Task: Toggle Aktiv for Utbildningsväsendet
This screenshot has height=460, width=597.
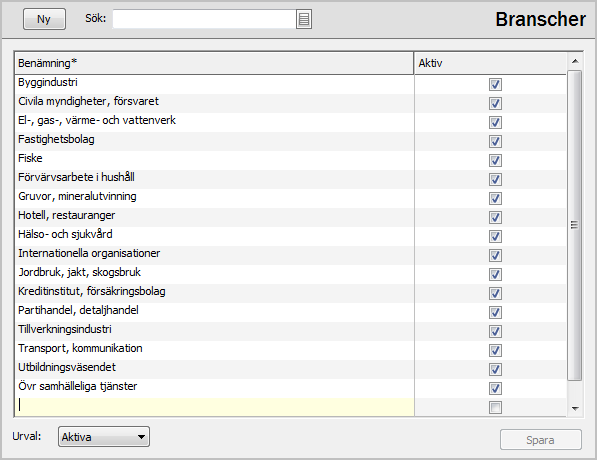Action: 495,369
